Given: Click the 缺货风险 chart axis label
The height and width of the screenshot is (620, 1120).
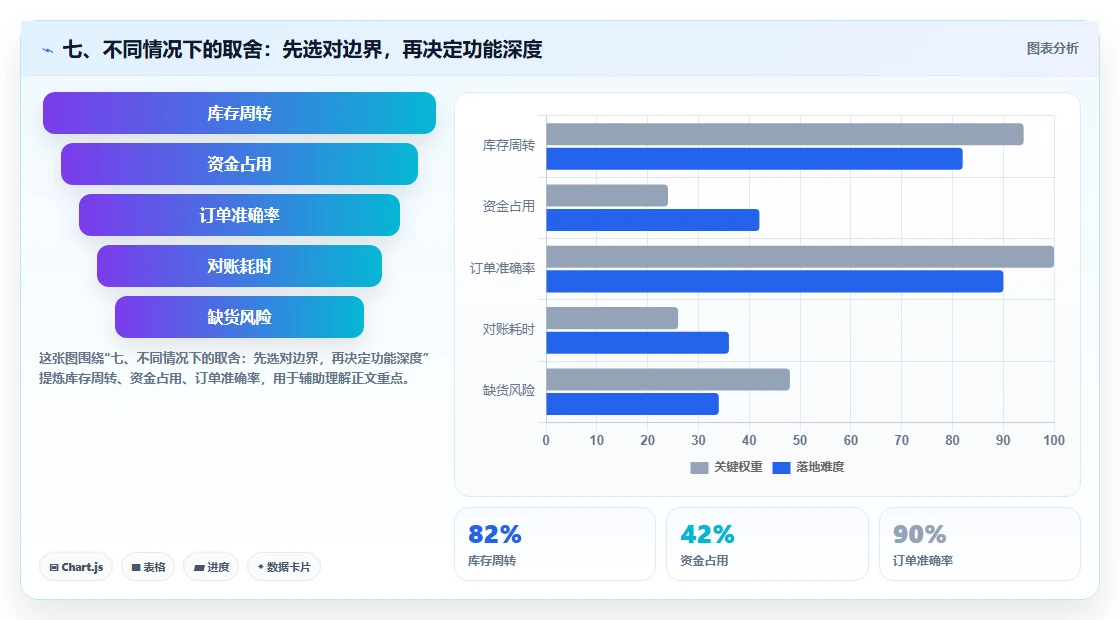Looking at the screenshot, I should (x=509, y=391).
